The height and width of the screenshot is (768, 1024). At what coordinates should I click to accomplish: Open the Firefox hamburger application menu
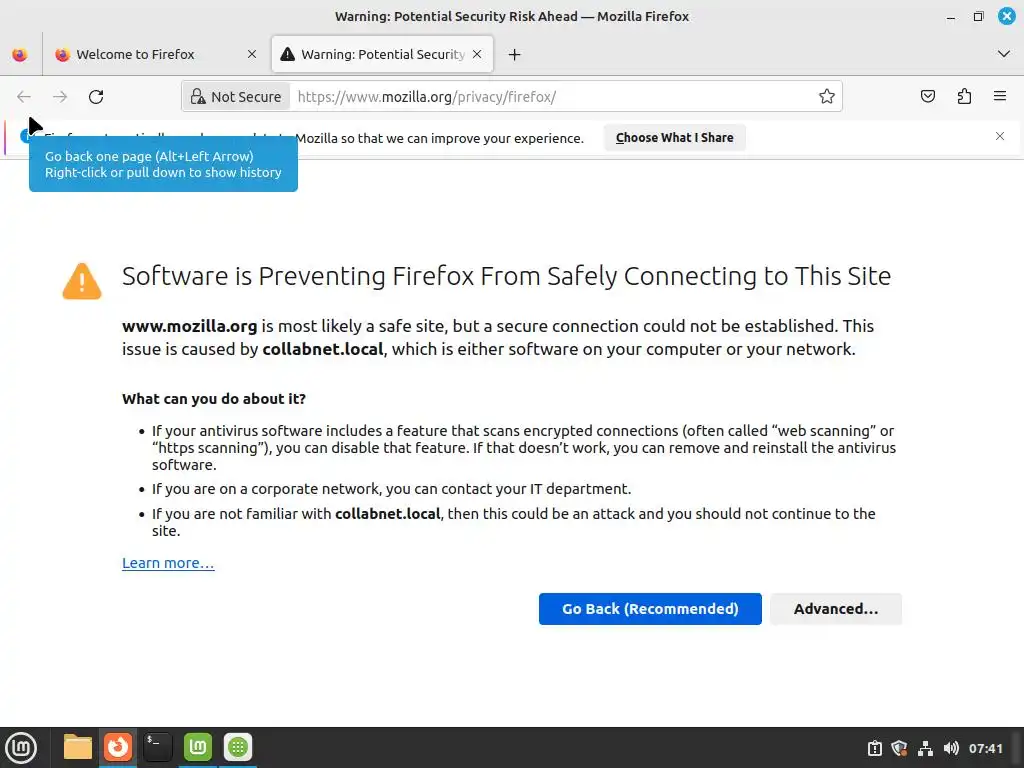pyautogui.click(x=999, y=97)
